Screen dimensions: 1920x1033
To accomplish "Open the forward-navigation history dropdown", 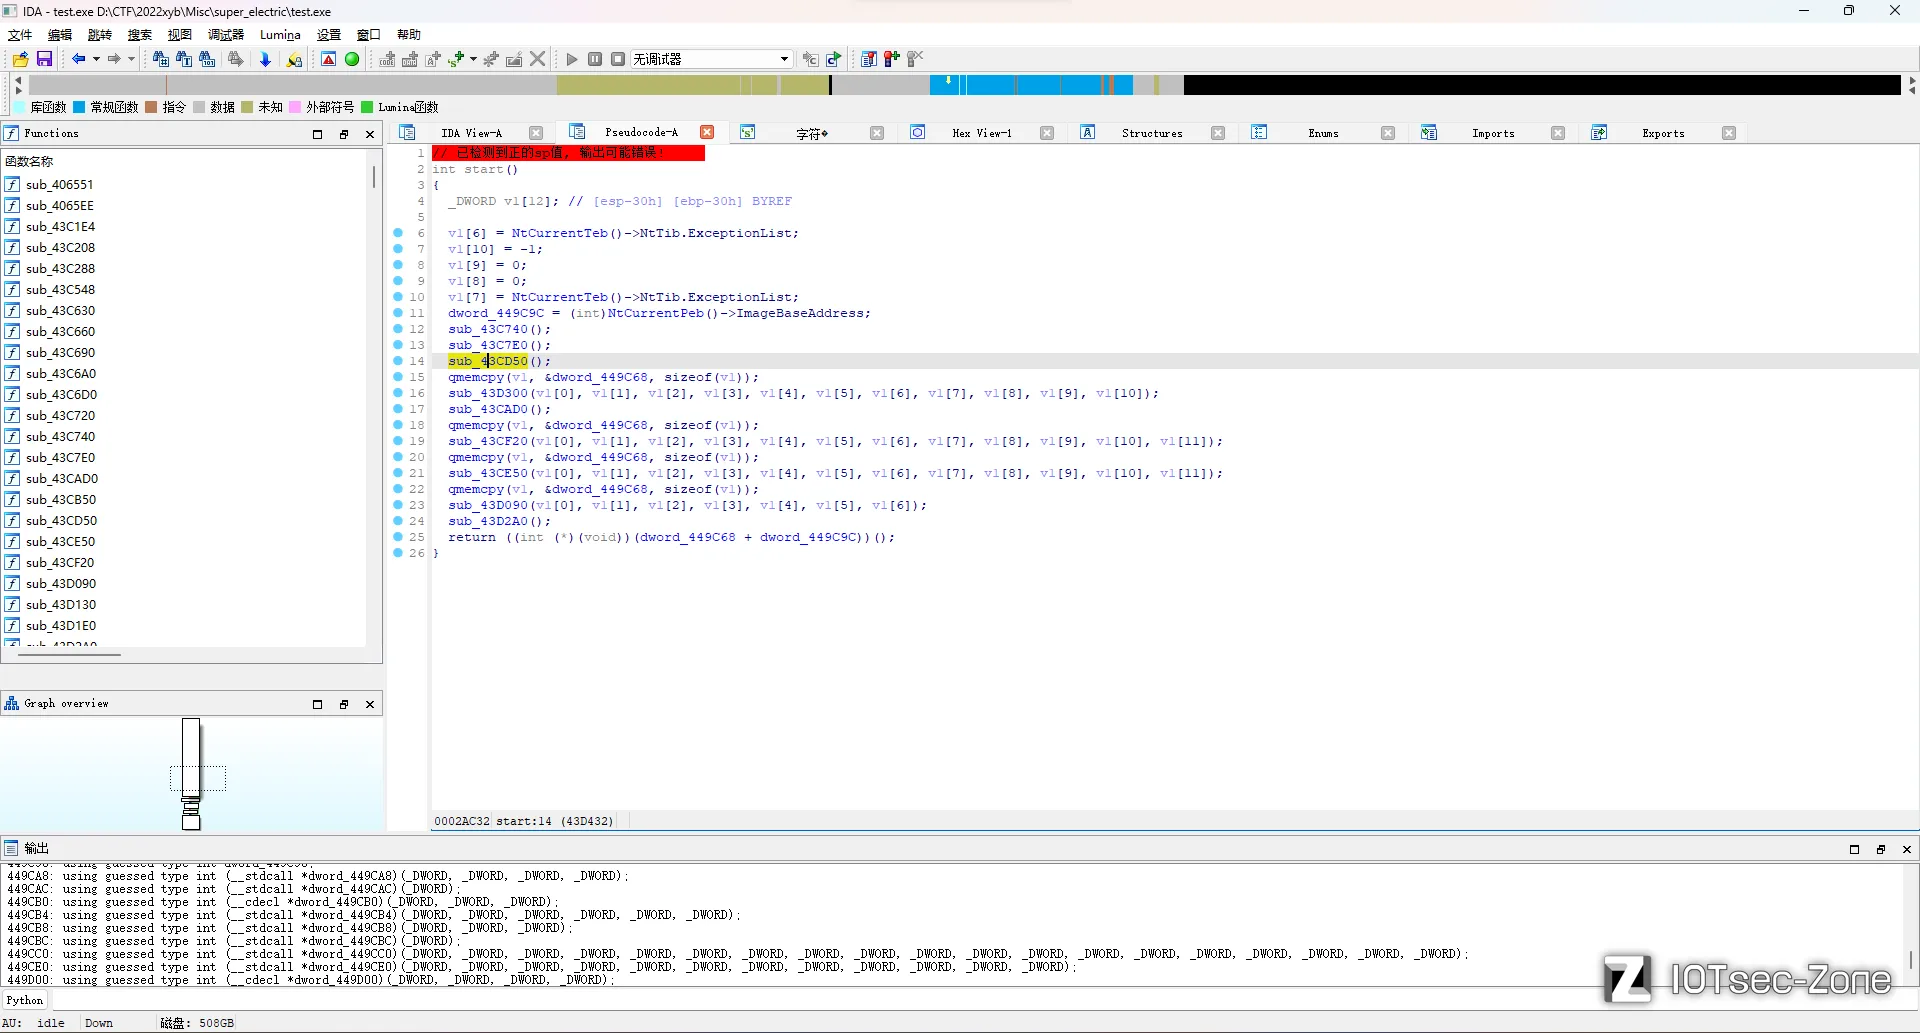I will point(131,60).
